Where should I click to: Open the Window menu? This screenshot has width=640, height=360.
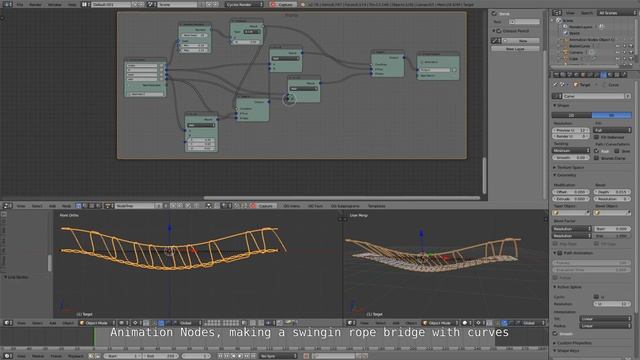coord(55,4)
